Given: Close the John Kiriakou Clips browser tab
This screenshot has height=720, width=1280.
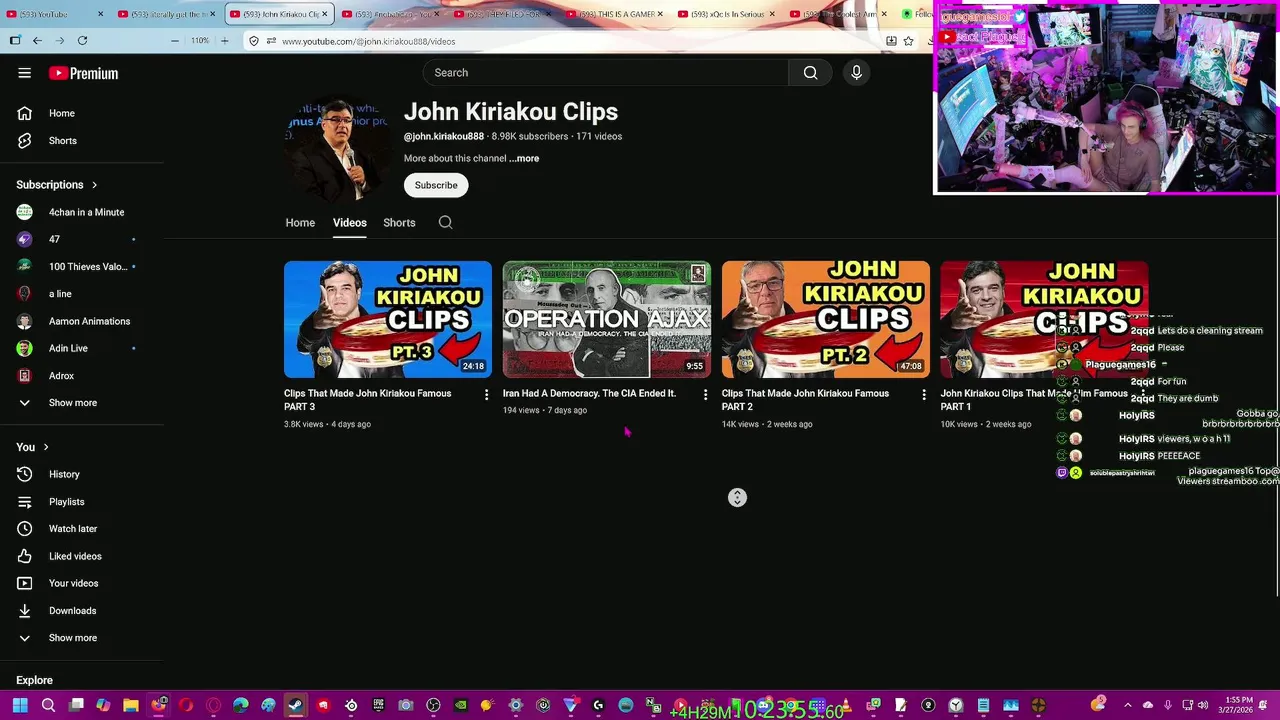Looking at the screenshot, I should (325, 14).
